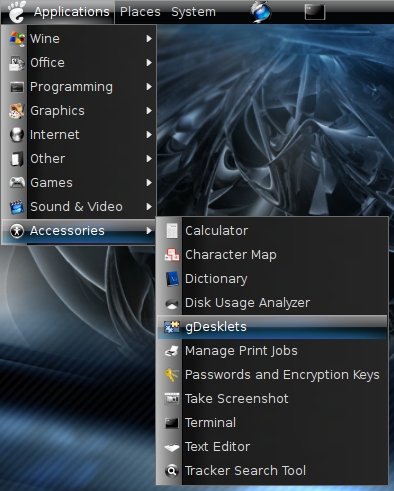
Task: Expand the Other submenu arrow
Action: [x=149, y=159]
